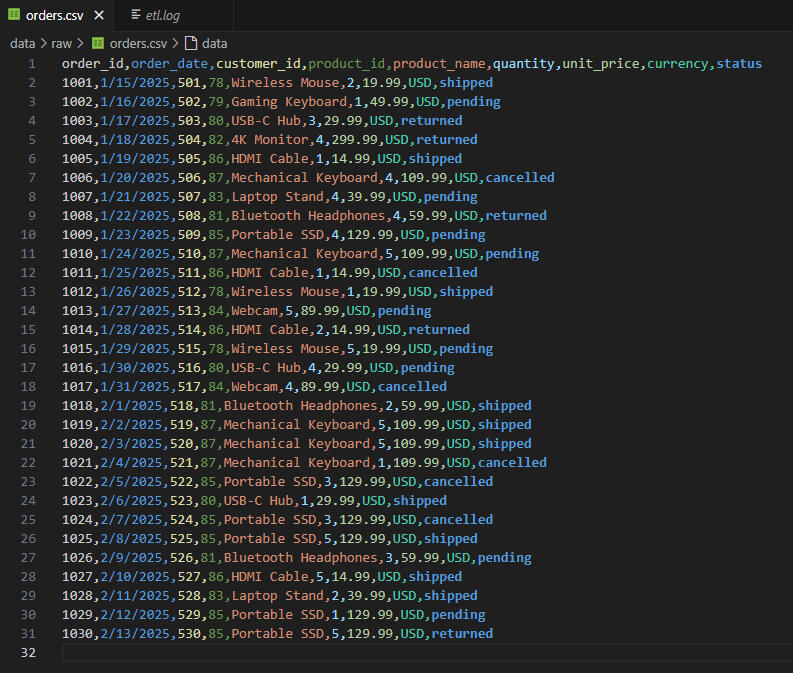Click the CSV icon in the breadcrumb
The image size is (793, 673).
click(x=98, y=43)
